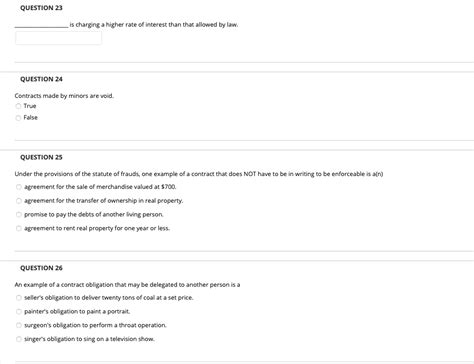Choose sale of merchandise valued at $700
This screenshot has width=474, height=364.
[x=19, y=187]
